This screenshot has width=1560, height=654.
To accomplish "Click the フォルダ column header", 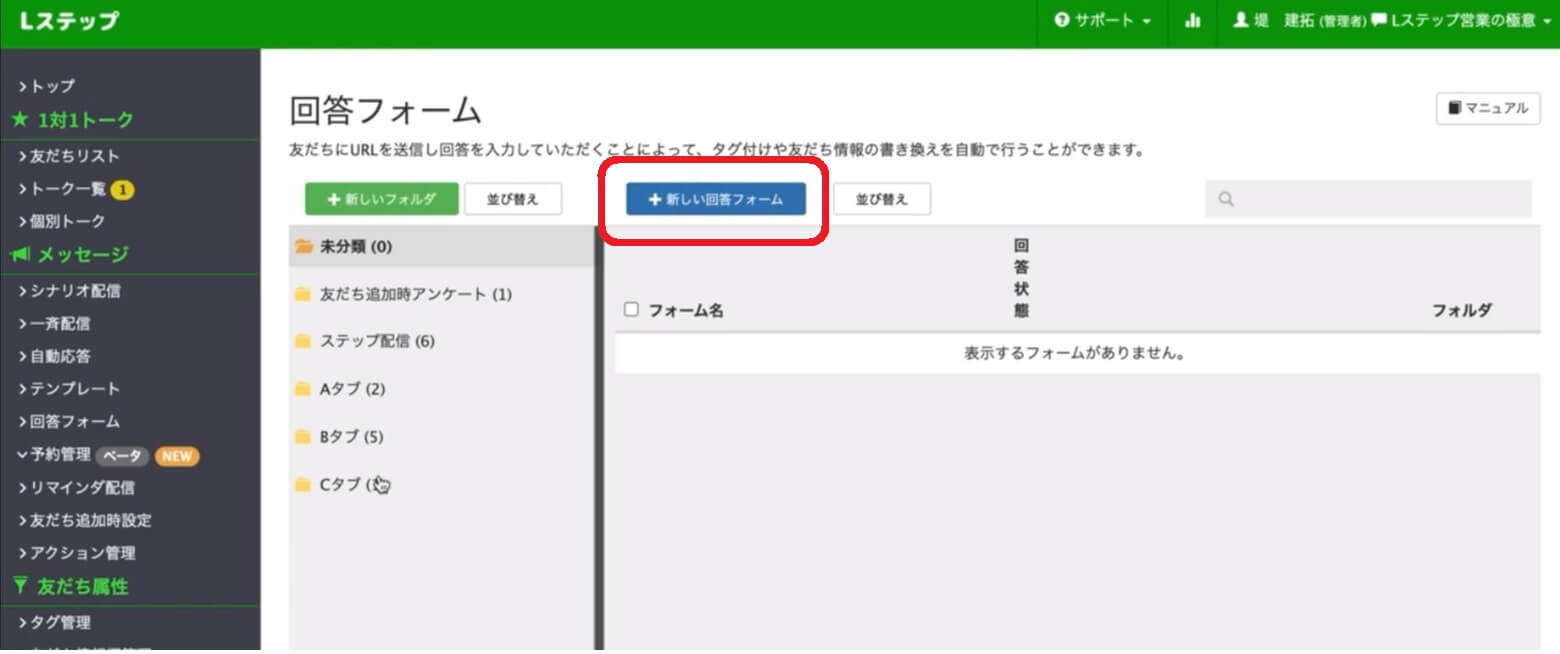I will click(x=1462, y=310).
